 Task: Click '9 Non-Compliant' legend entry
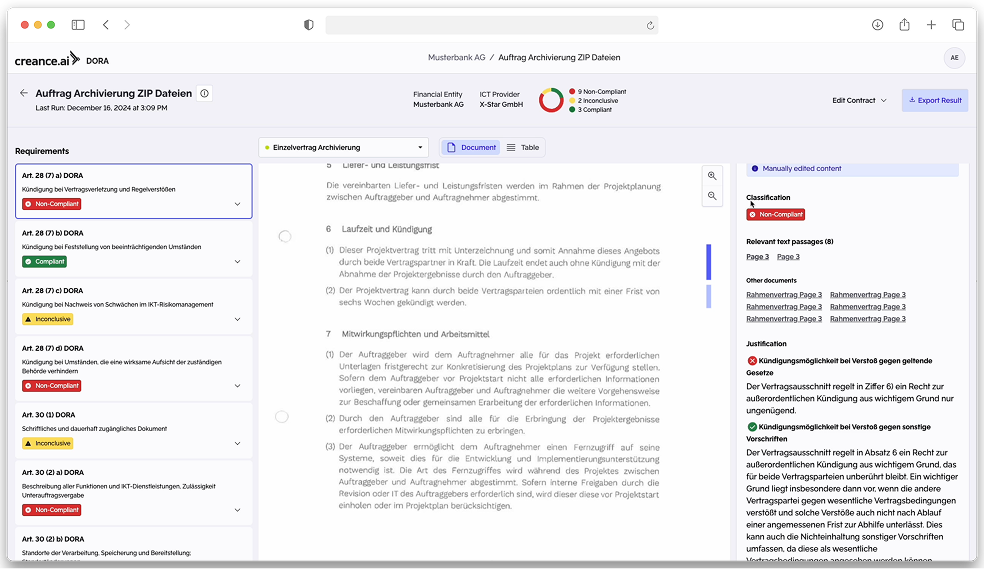[597, 92]
